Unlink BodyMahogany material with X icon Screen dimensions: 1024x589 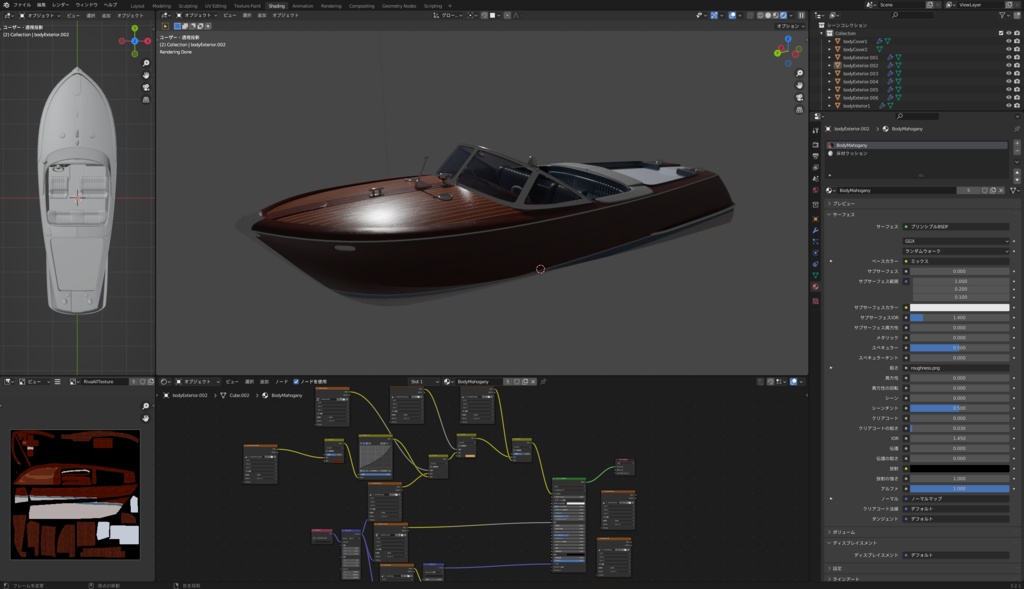pos(1001,190)
